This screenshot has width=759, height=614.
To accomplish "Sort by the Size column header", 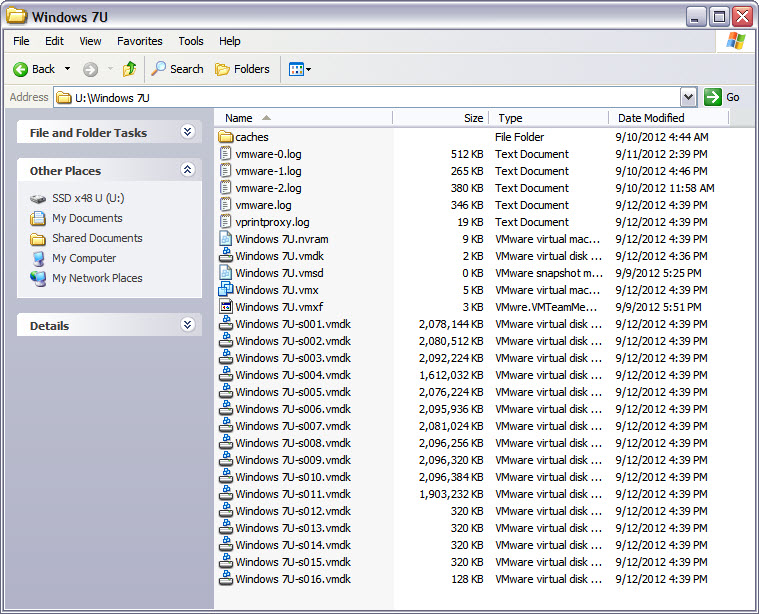I will 440,118.
